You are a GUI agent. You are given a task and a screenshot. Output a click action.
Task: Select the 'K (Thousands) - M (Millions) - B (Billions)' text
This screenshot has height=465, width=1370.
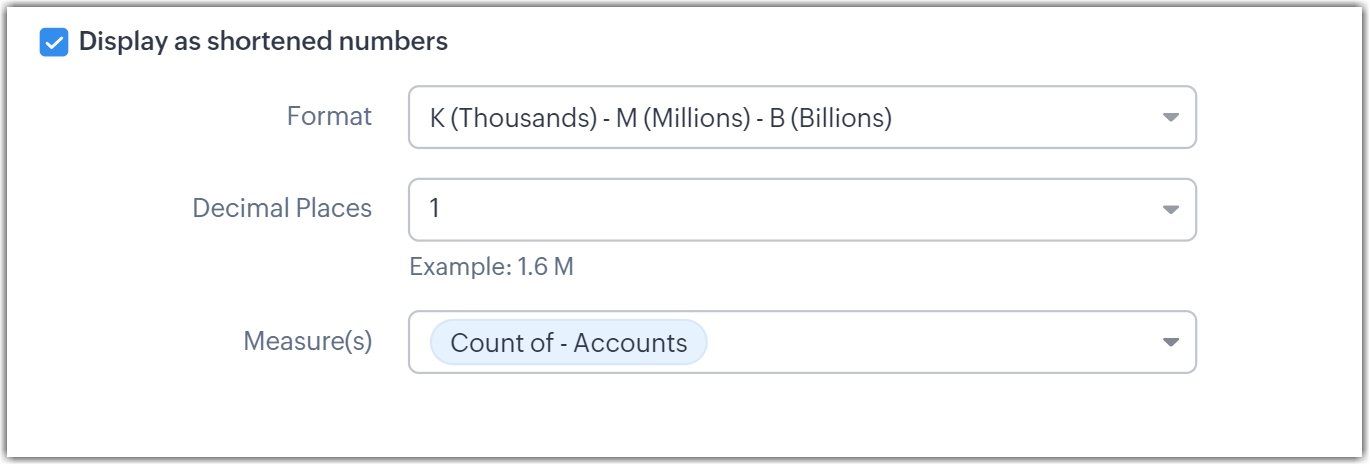click(x=660, y=118)
